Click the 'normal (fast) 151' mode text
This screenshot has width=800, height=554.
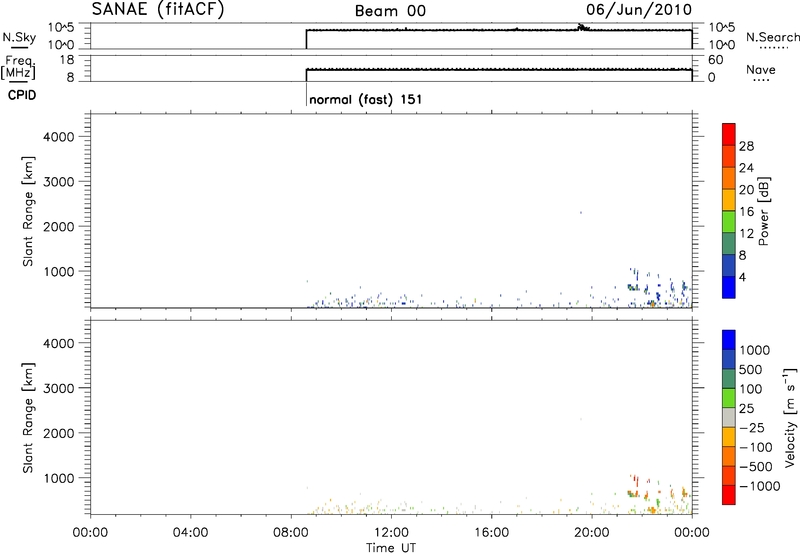[x=365, y=99]
